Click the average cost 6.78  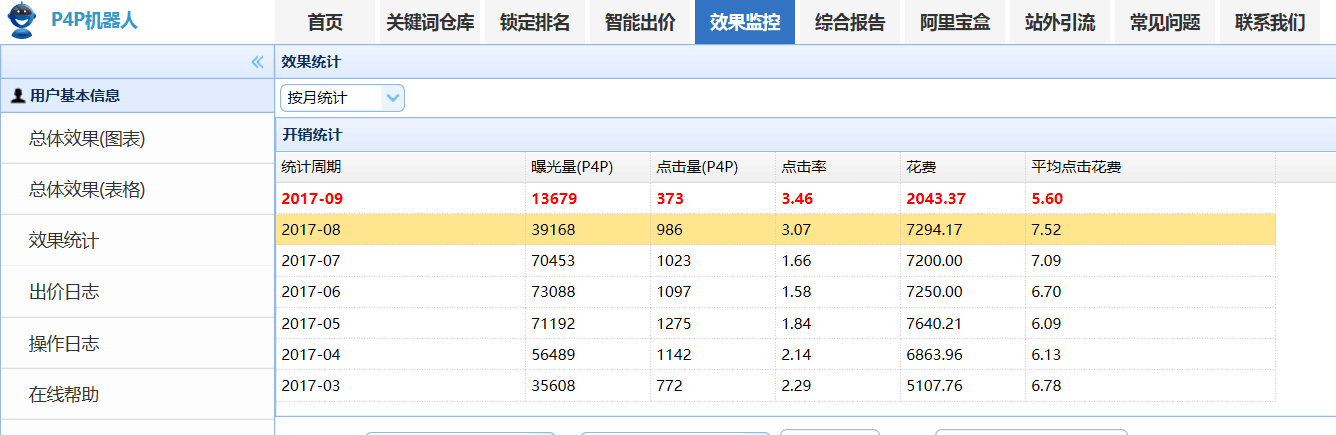point(1046,385)
